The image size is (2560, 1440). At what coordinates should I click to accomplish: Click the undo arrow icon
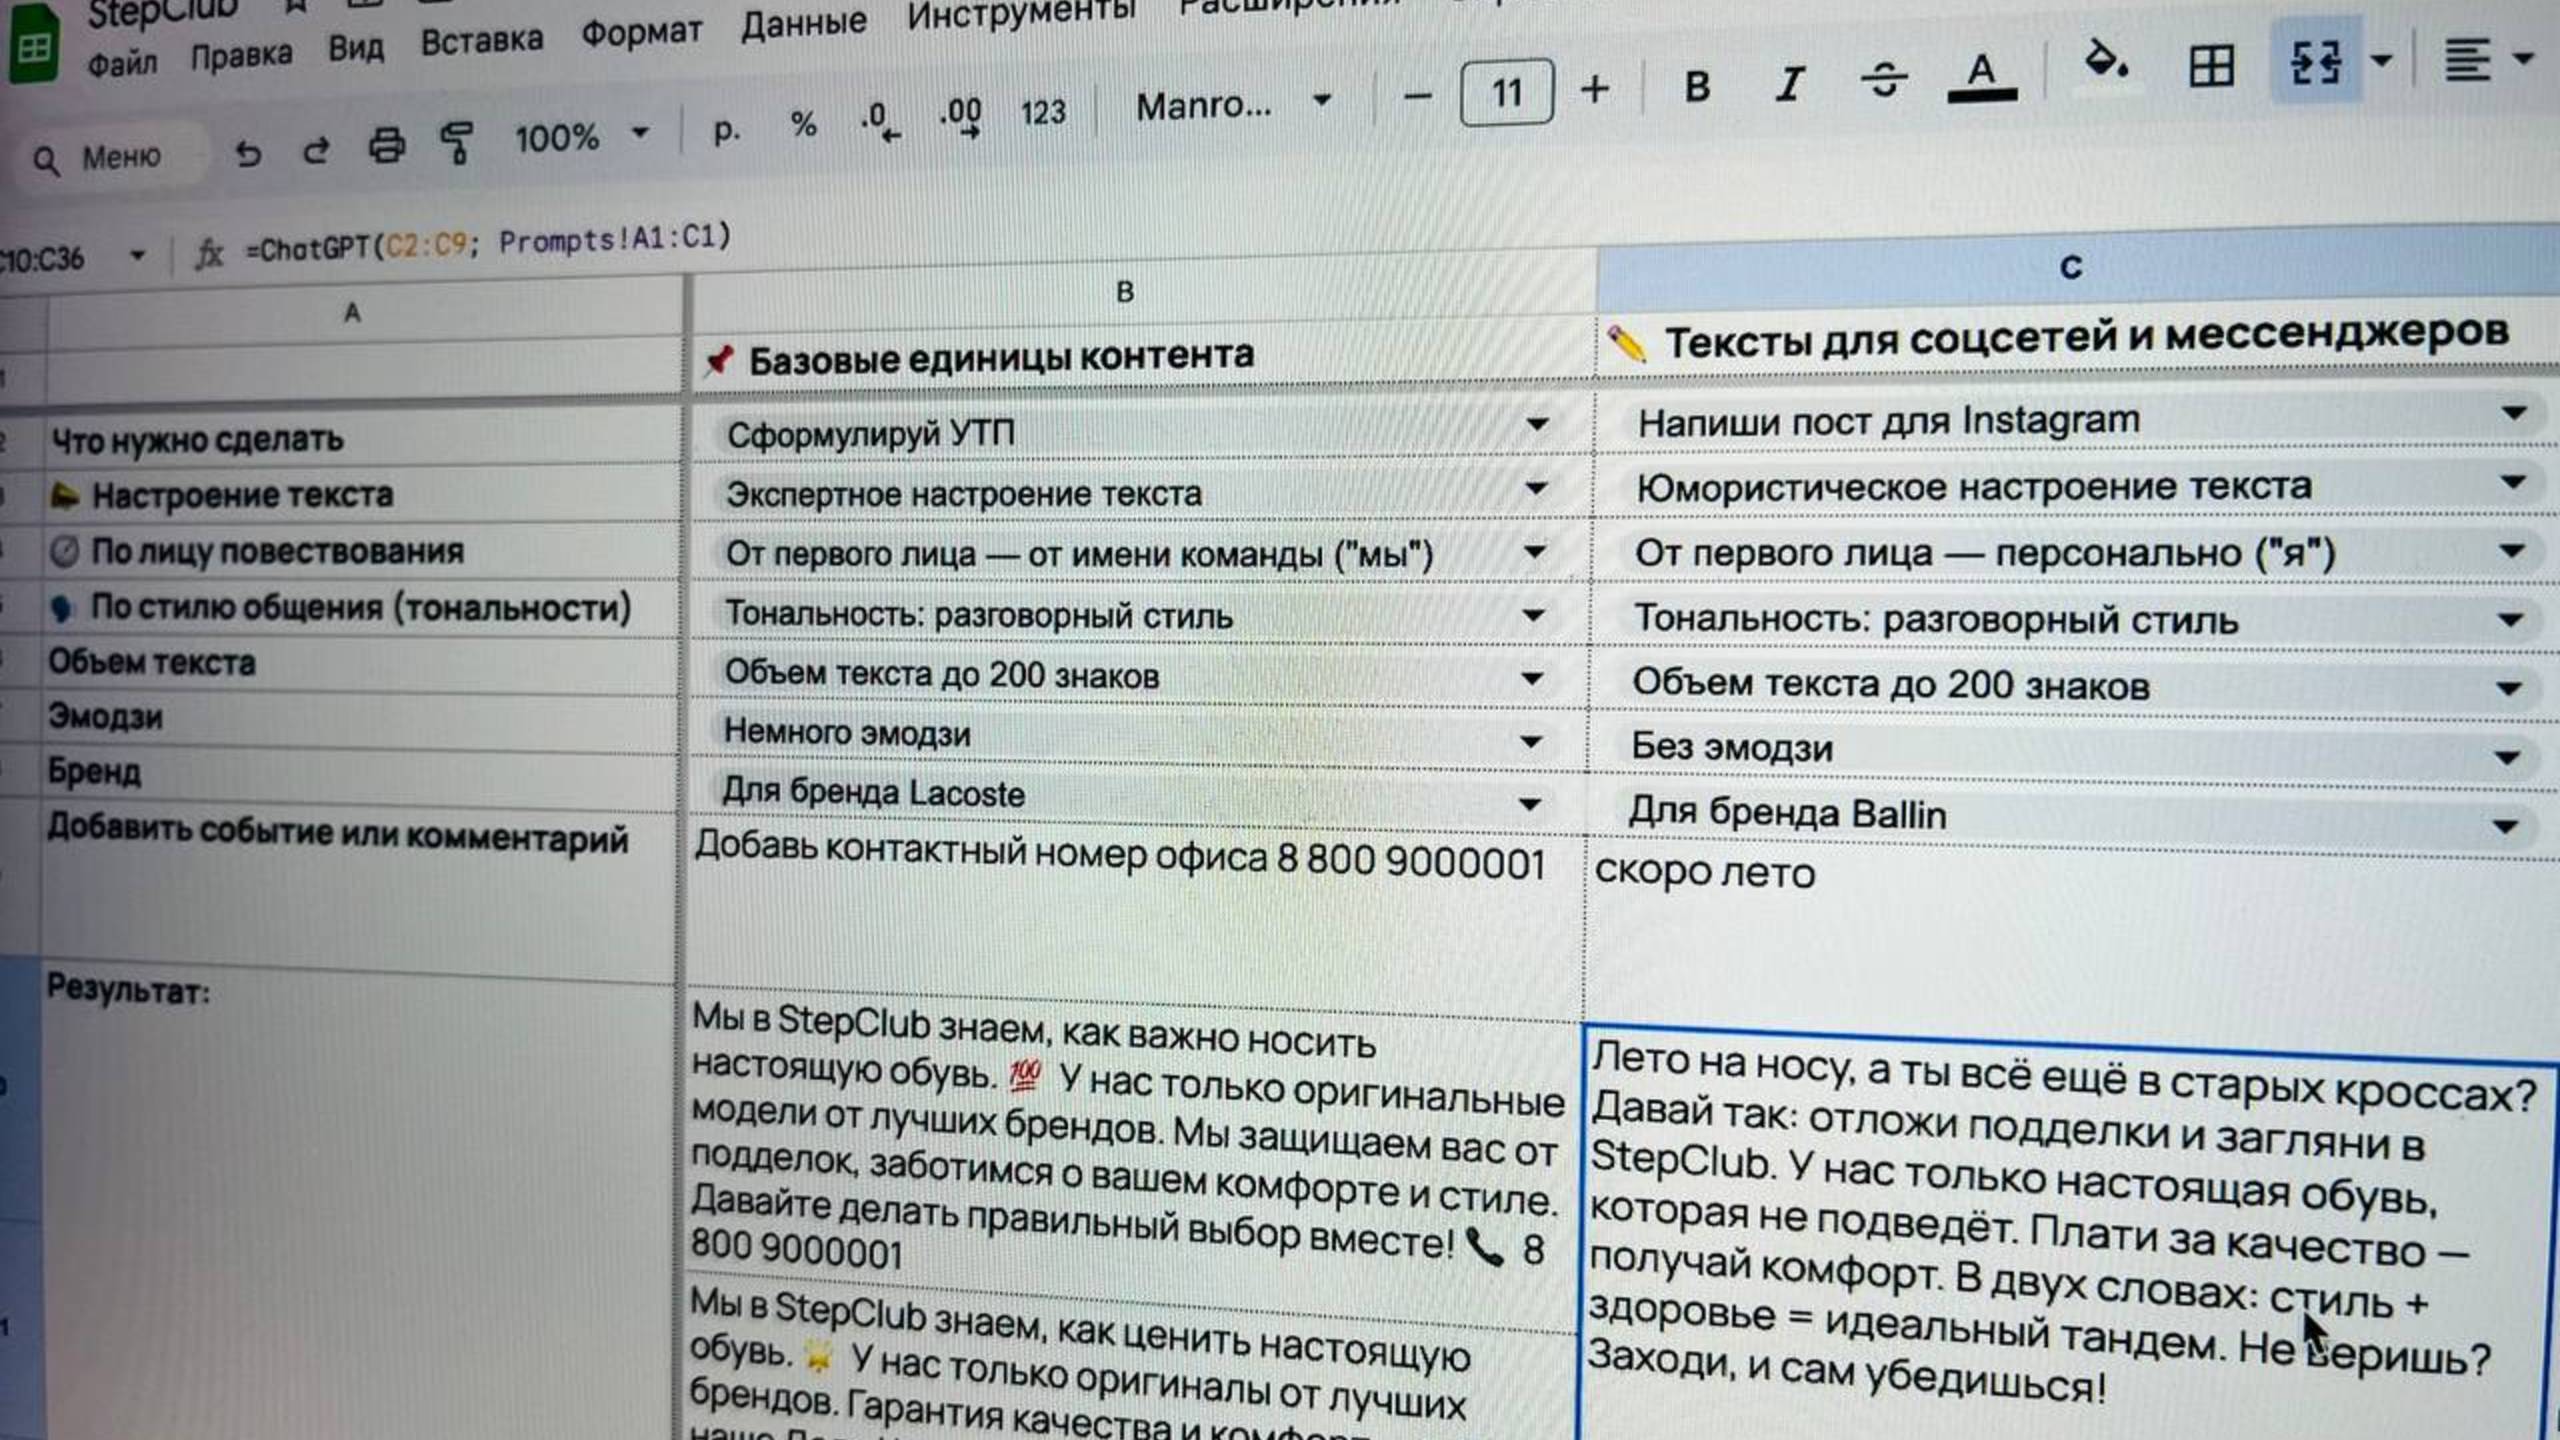click(x=248, y=153)
